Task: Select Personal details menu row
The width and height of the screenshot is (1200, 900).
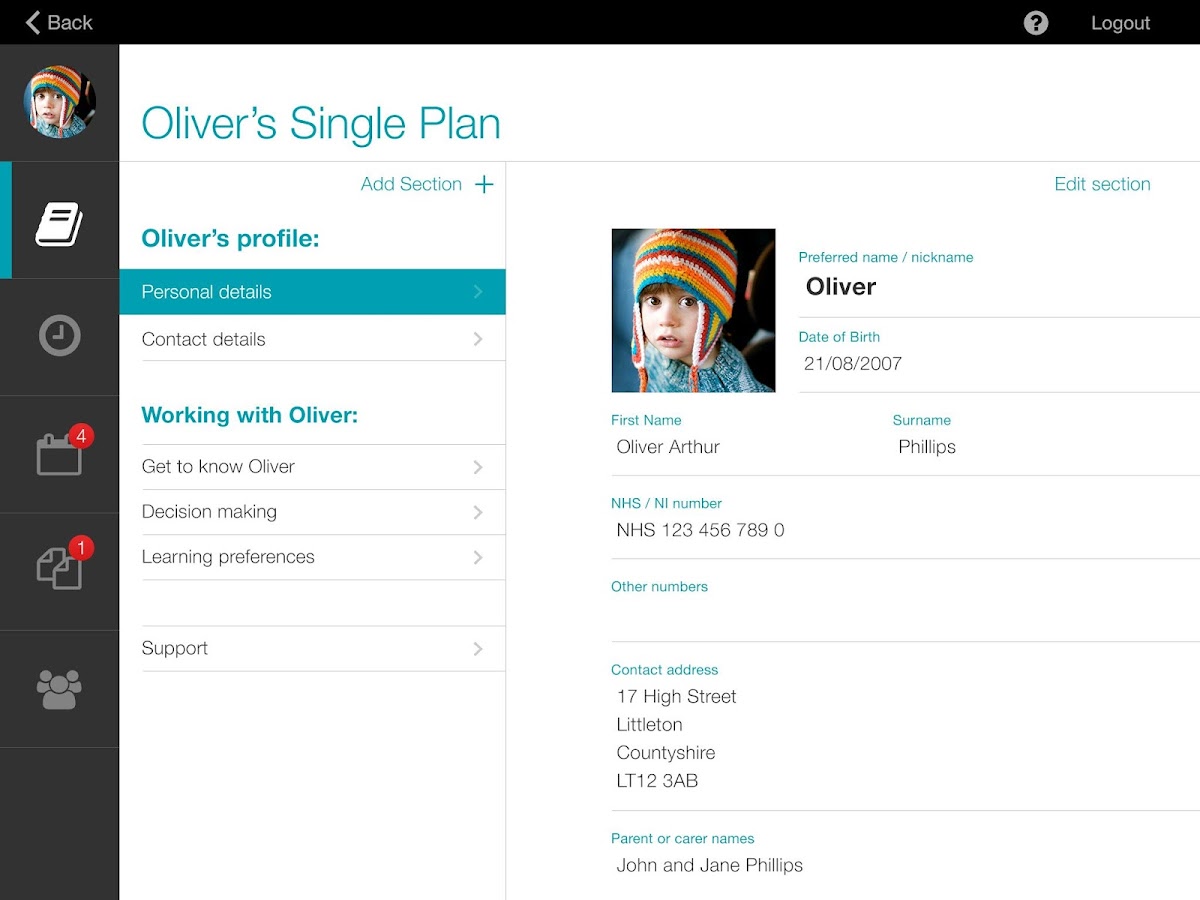Action: pyautogui.click(x=312, y=292)
